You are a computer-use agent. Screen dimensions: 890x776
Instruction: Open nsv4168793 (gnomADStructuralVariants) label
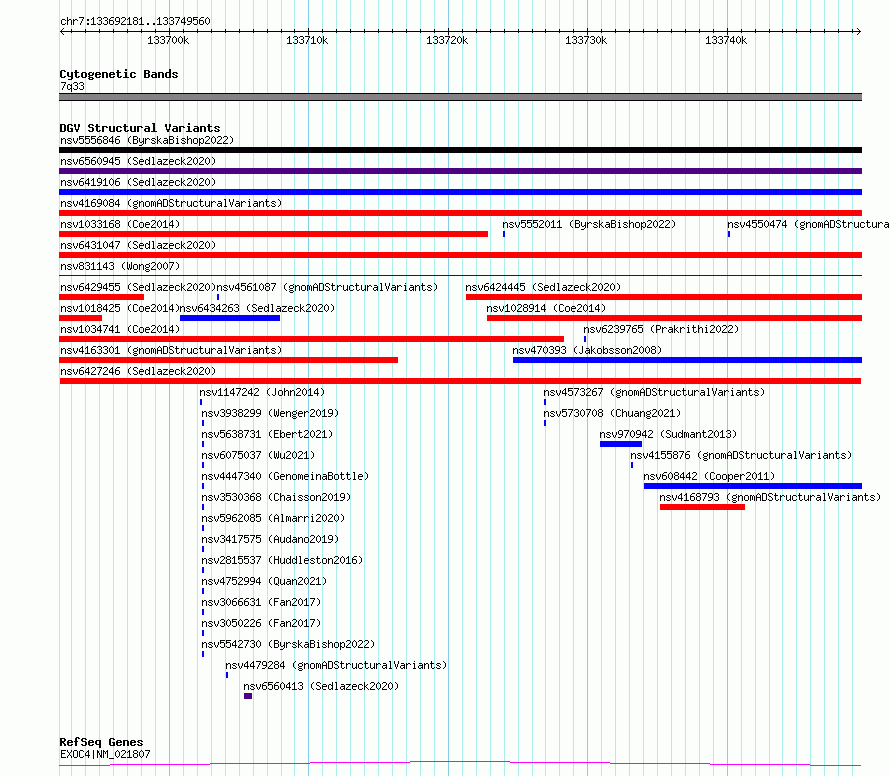point(770,497)
